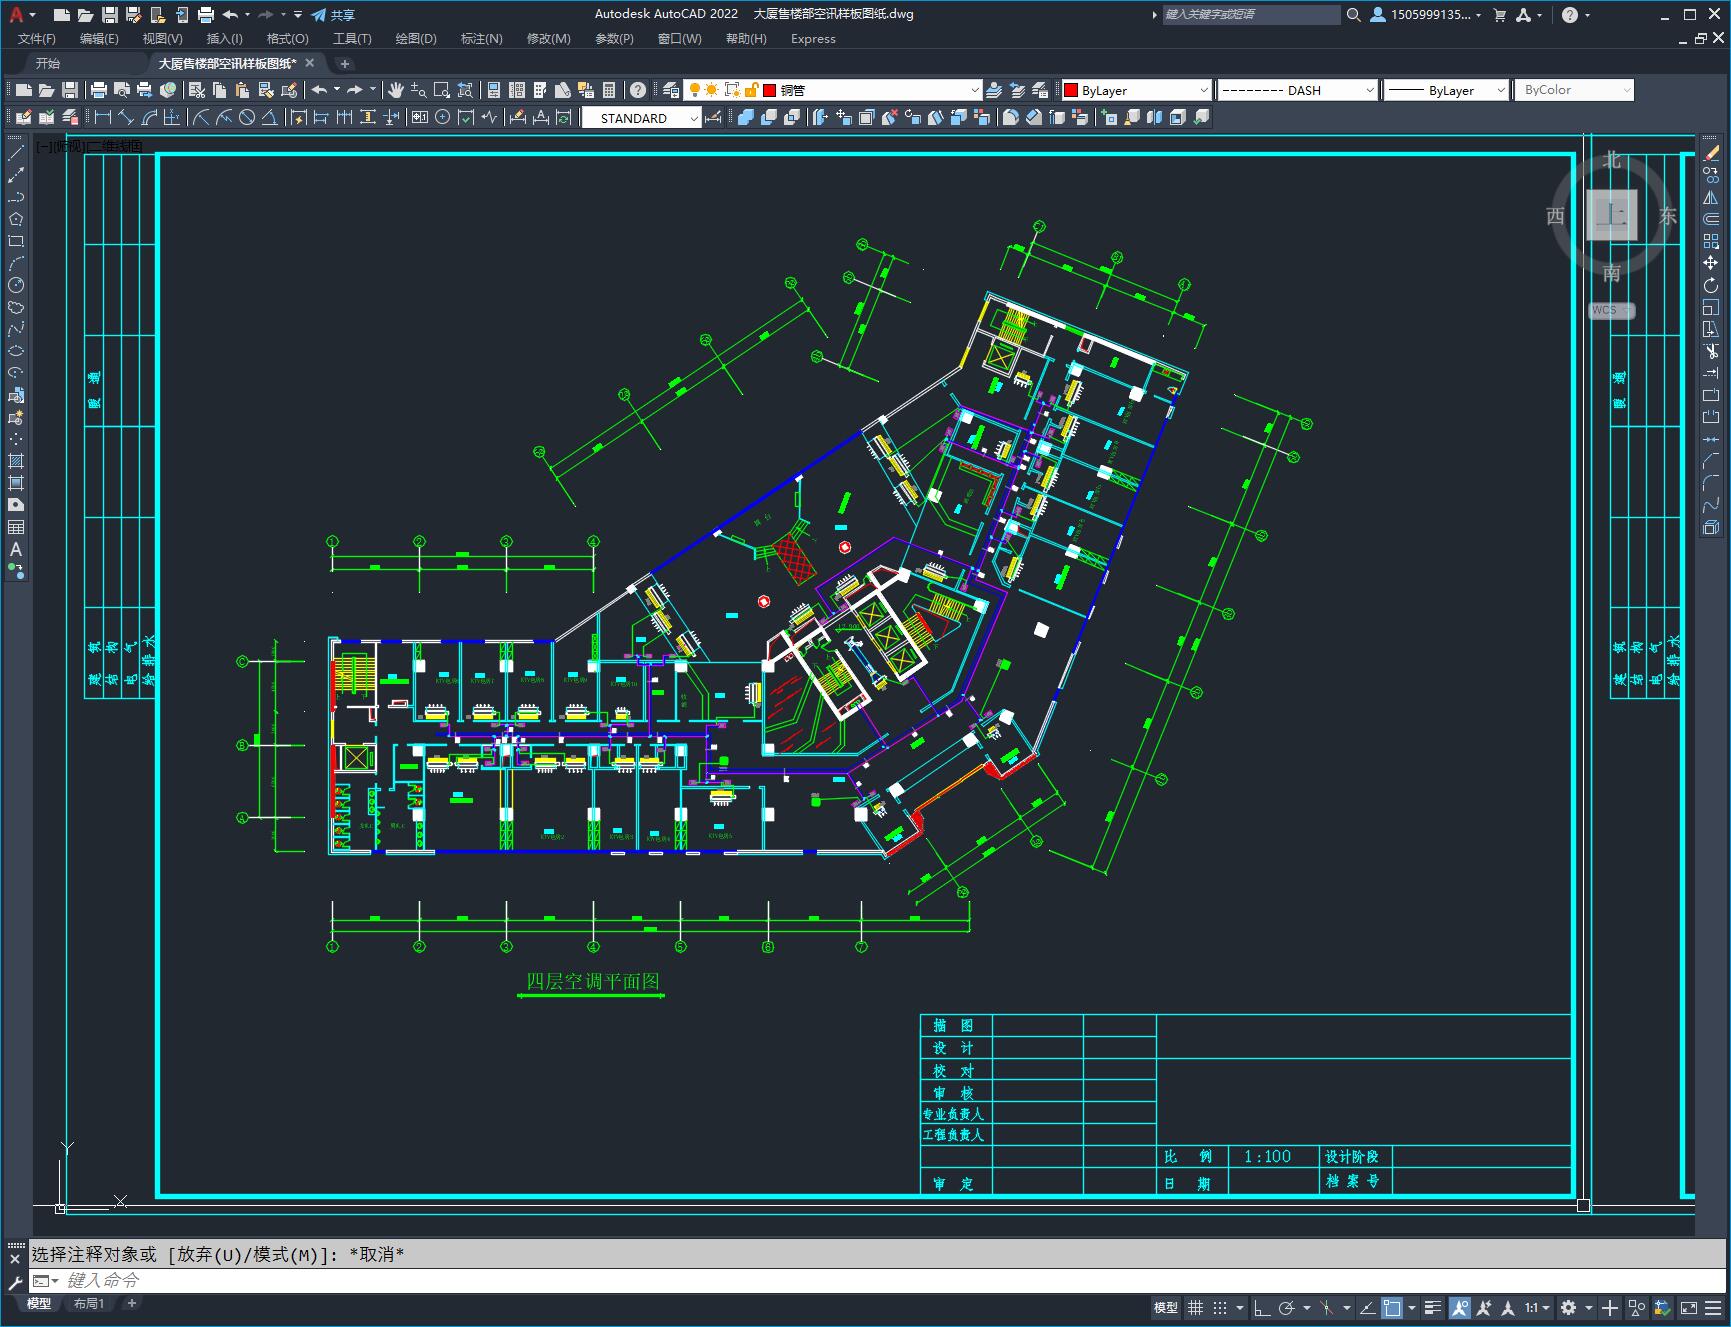Toggle the drawing grid display

pos(1195,1308)
